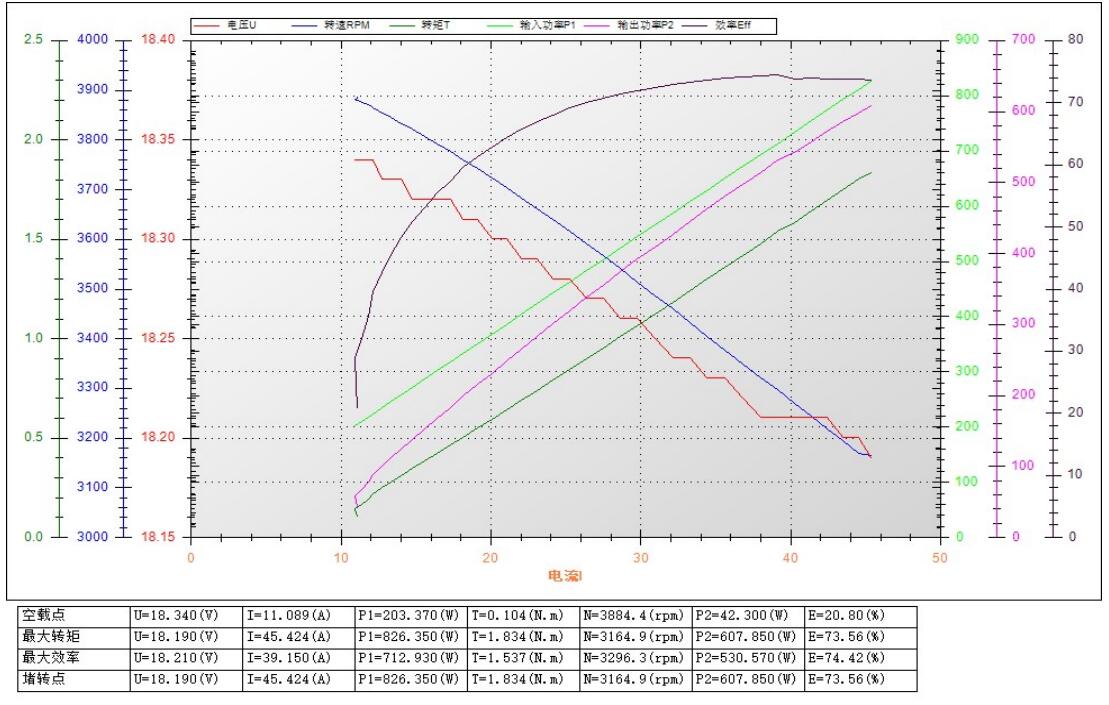Click the 电流I x-axis title
This screenshot has height=705, width=1109.
point(565,576)
